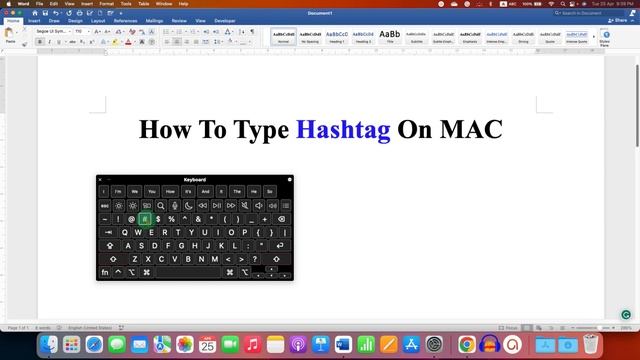Open the Mailings tab

(x=154, y=21)
